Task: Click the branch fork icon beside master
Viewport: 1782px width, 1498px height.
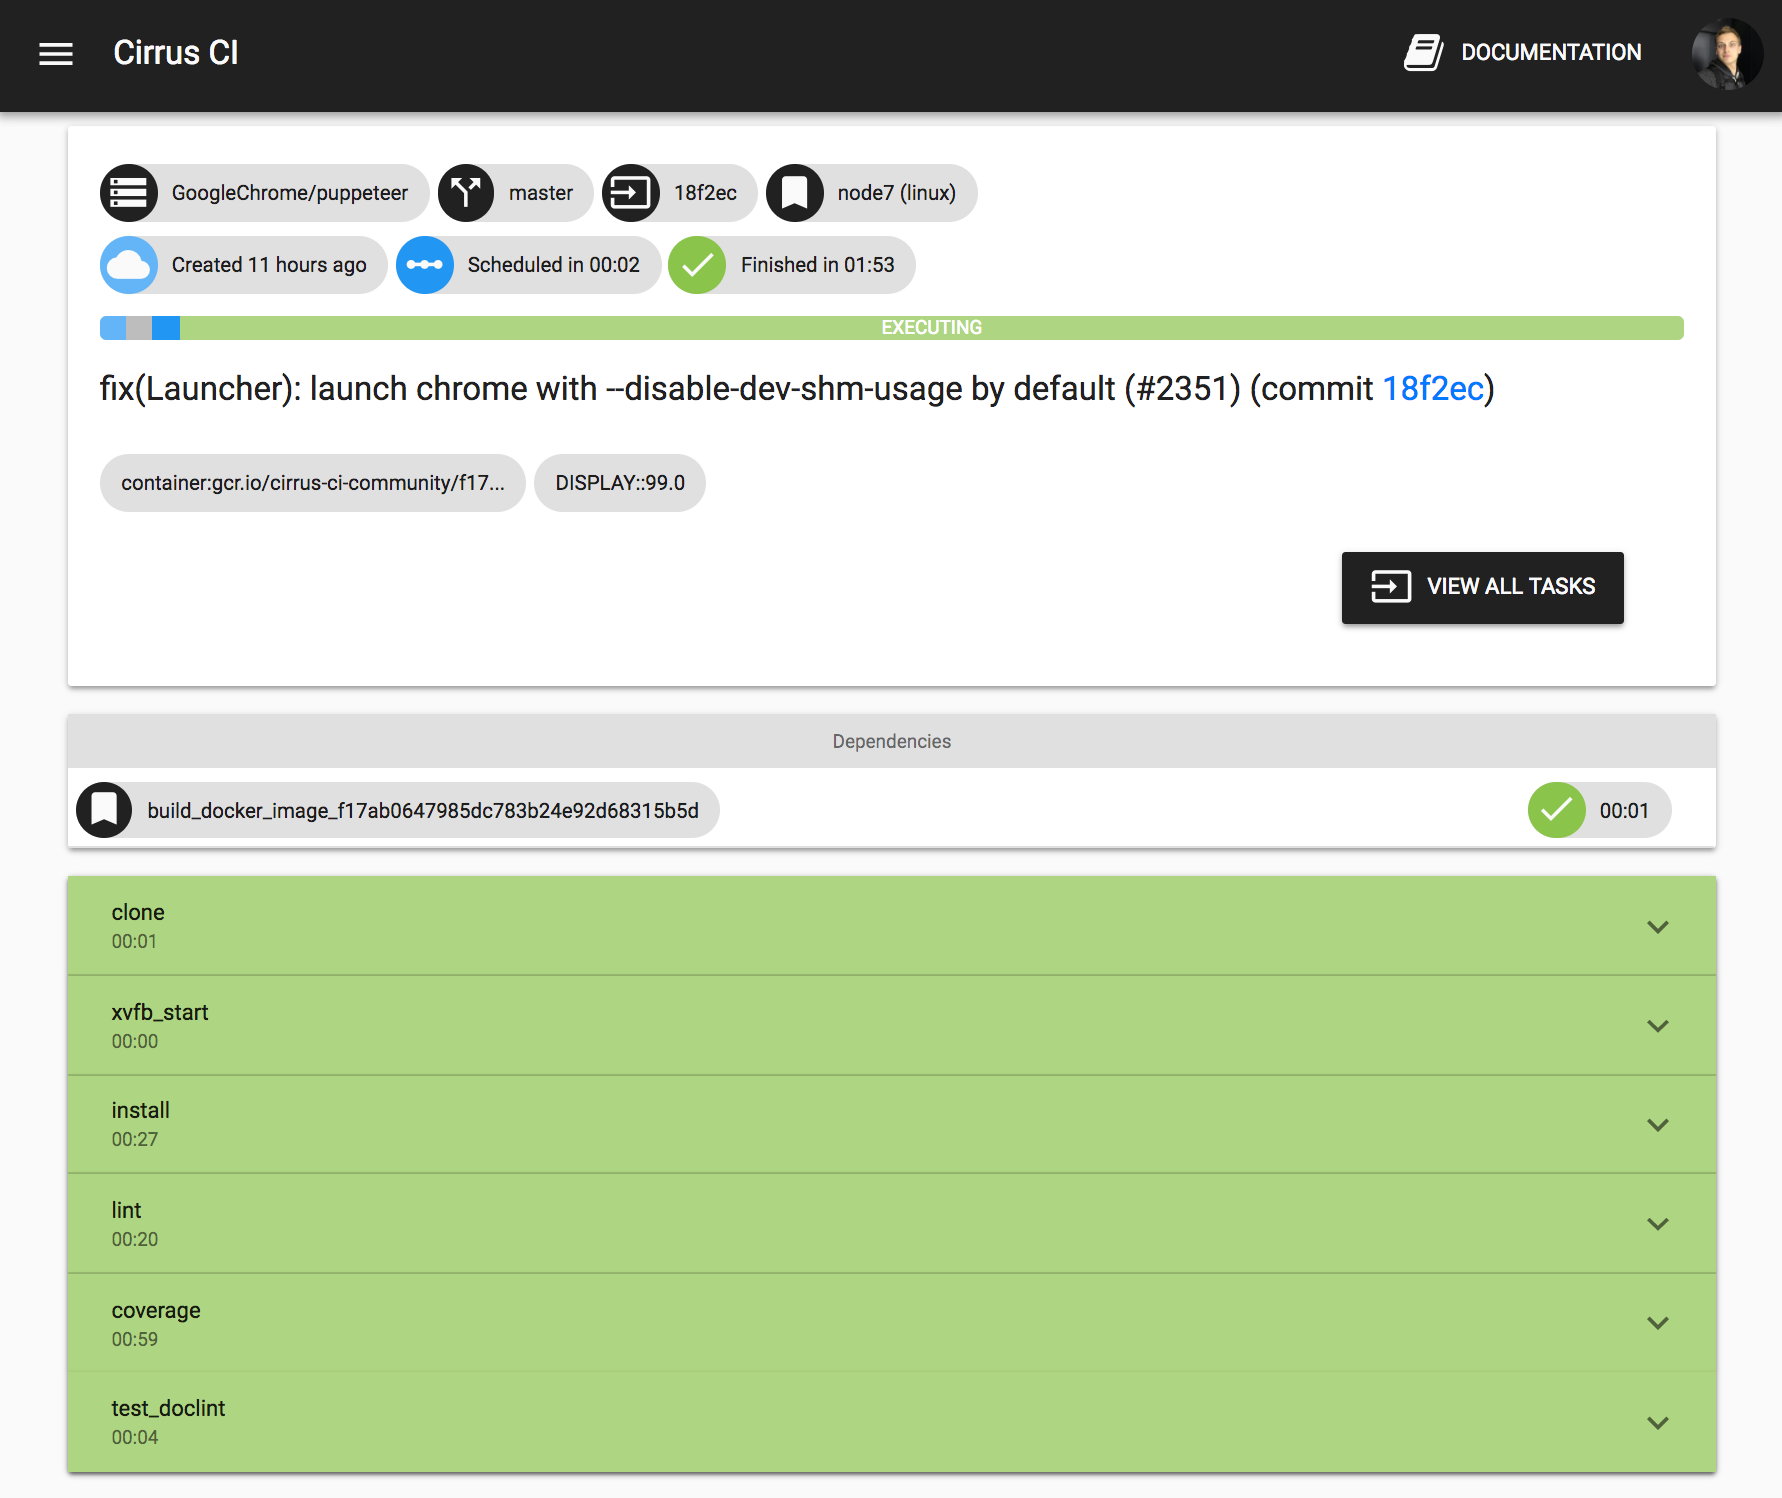Action: coord(466,193)
